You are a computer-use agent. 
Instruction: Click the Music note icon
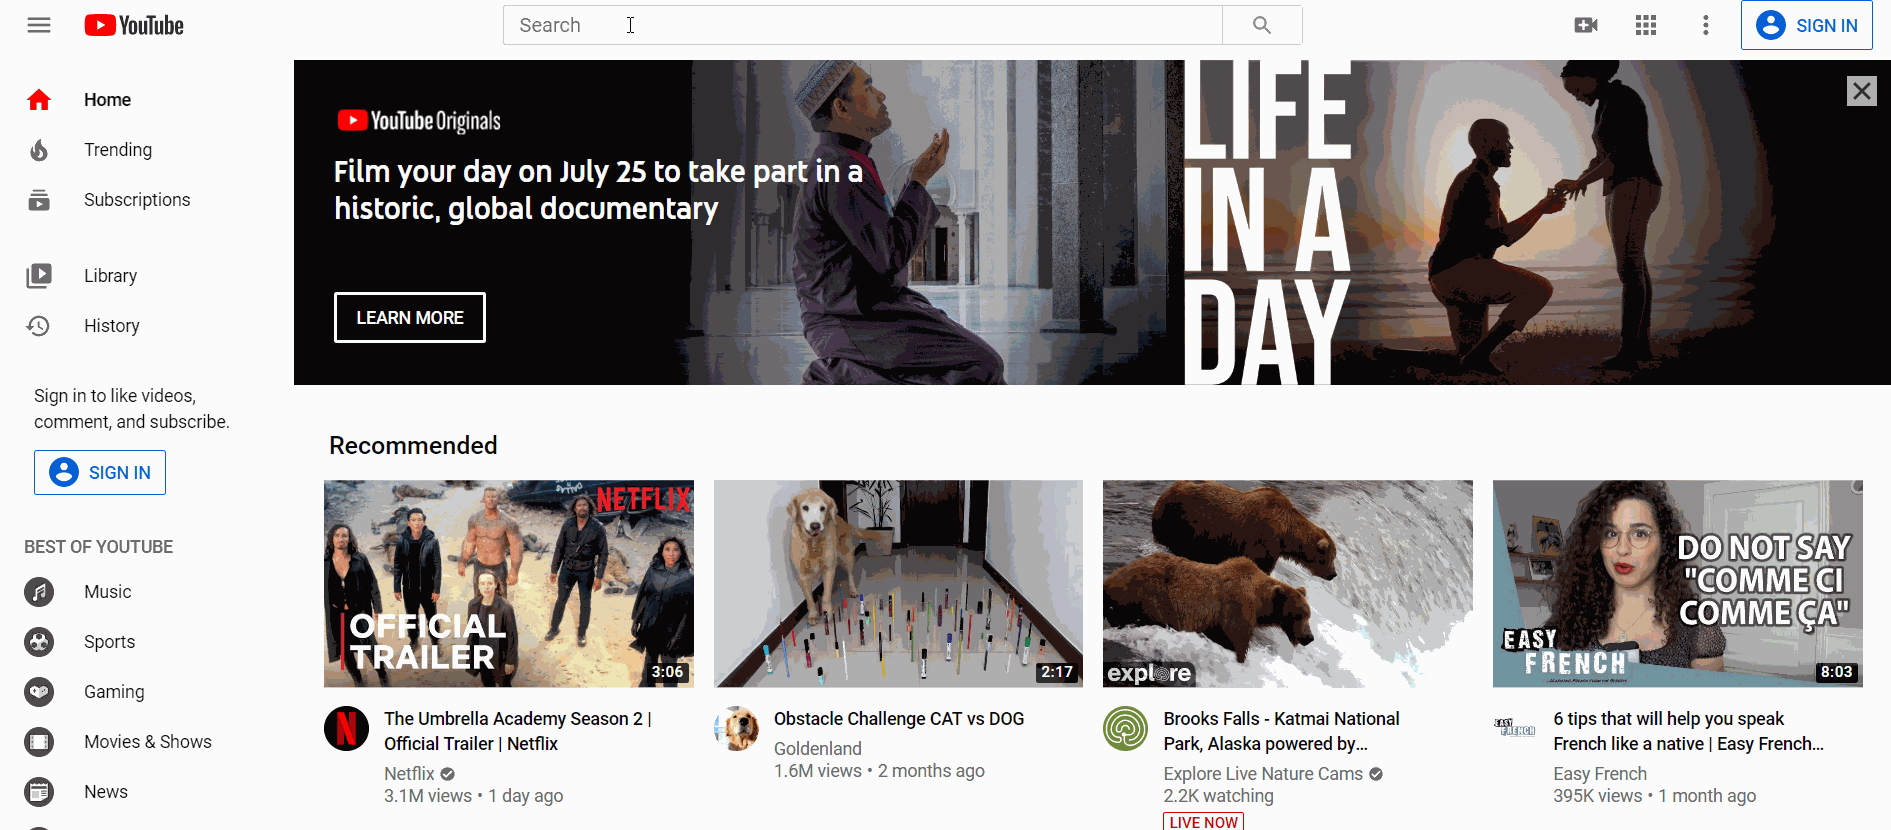coord(39,592)
